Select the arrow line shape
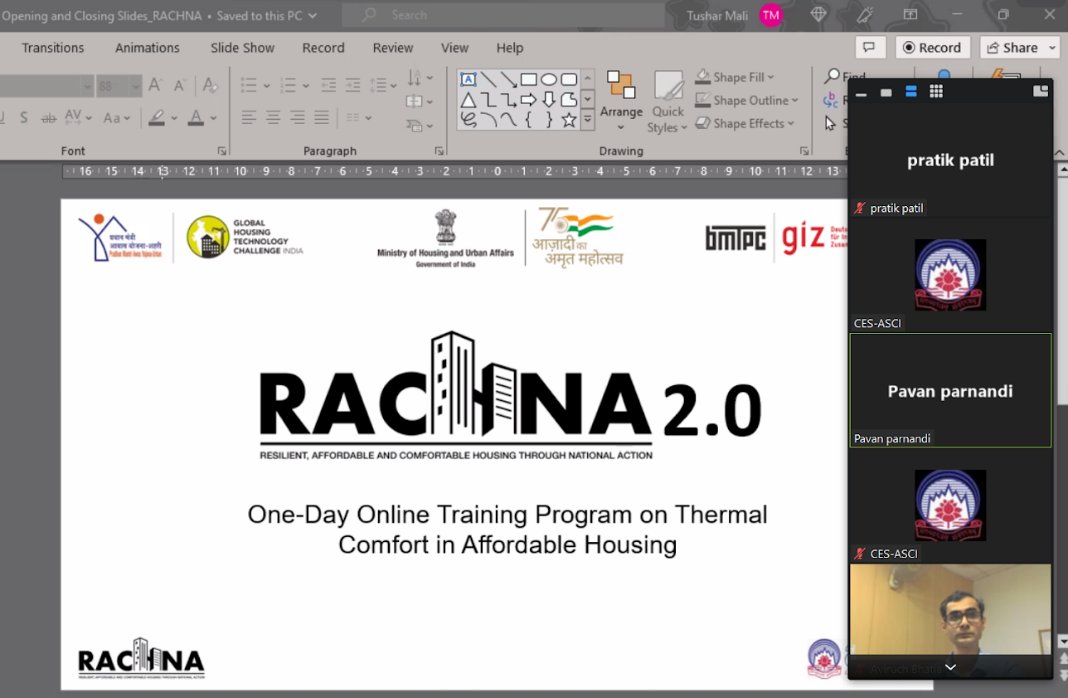1068x698 pixels. pyautogui.click(x=509, y=80)
